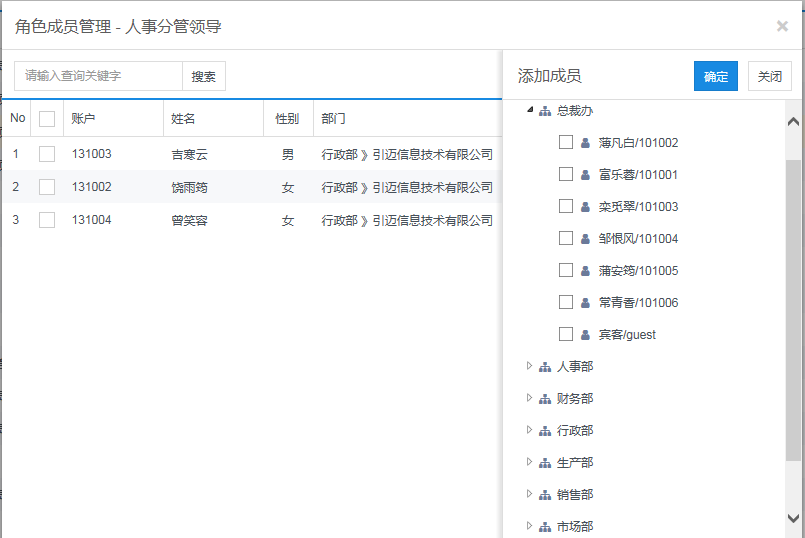This screenshot has width=805, height=538.
Task: Click the department icon next to 生产部
Action: pos(545,463)
